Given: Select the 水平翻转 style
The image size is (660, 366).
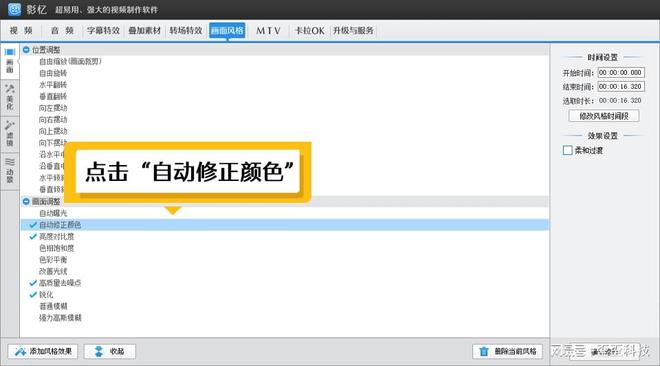Looking at the screenshot, I should [x=53, y=85].
